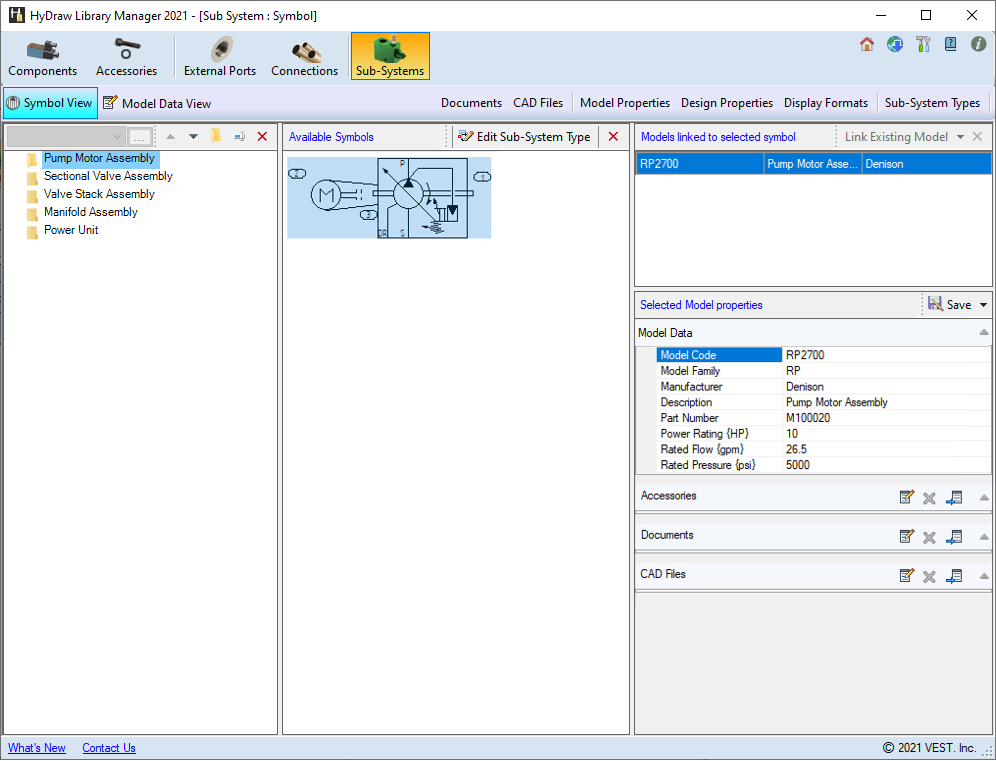The height and width of the screenshot is (761, 996).
Task: Select the Sub-Systems section
Action: pyautogui.click(x=390, y=57)
